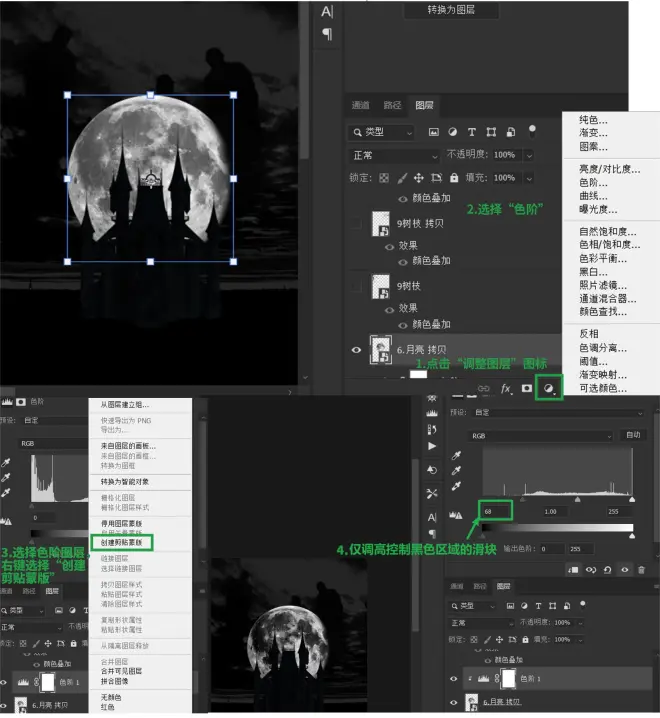Open 正常 blend mode dropdown in 9树枝 panel

tap(394, 156)
